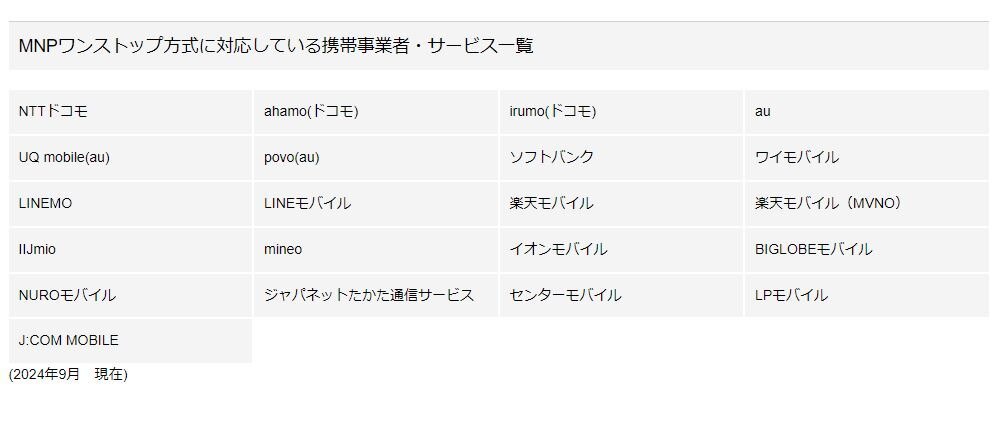The image size is (1006, 422).
Task: Select the au carrier cell
Action: [867, 112]
